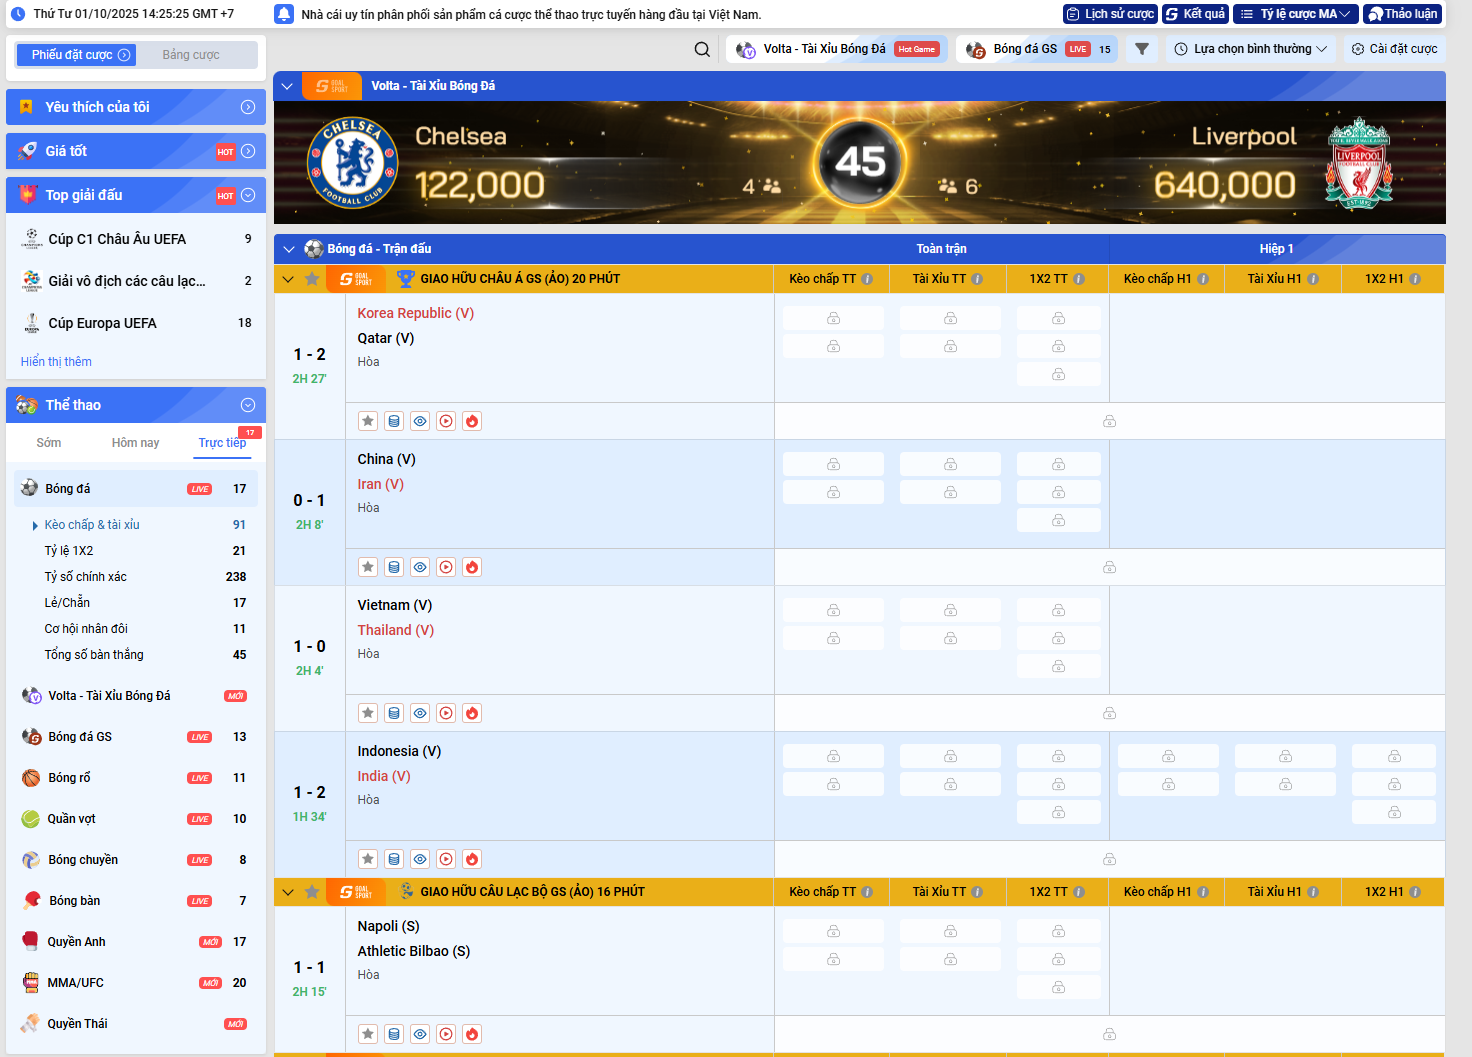This screenshot has height=1057, width=1472.
Task: Click hot flame icon for Vietnam match
Action: pyautogui.click(x=472, y=713)
